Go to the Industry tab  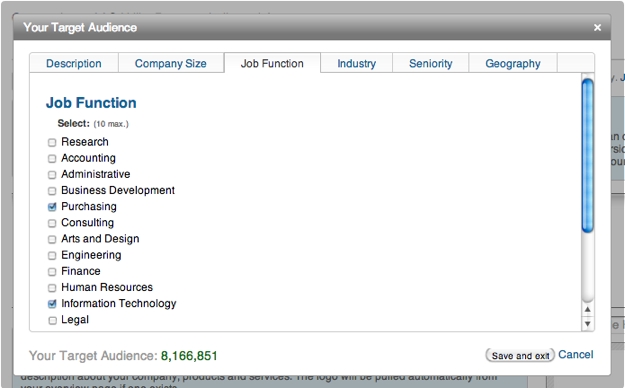(x=356, y=63)
